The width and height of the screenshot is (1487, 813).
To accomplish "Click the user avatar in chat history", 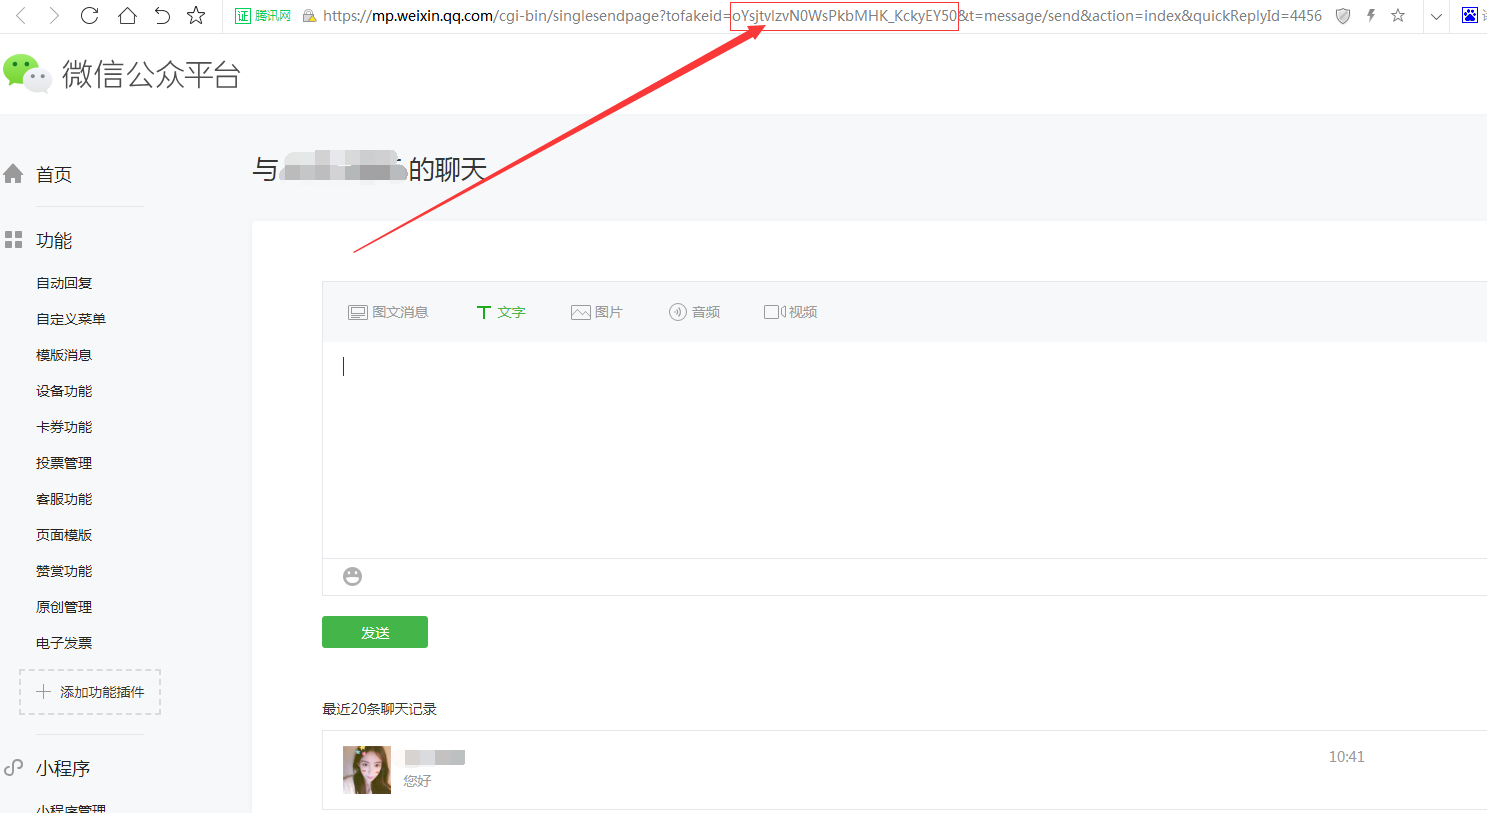I will click(367, 770).
